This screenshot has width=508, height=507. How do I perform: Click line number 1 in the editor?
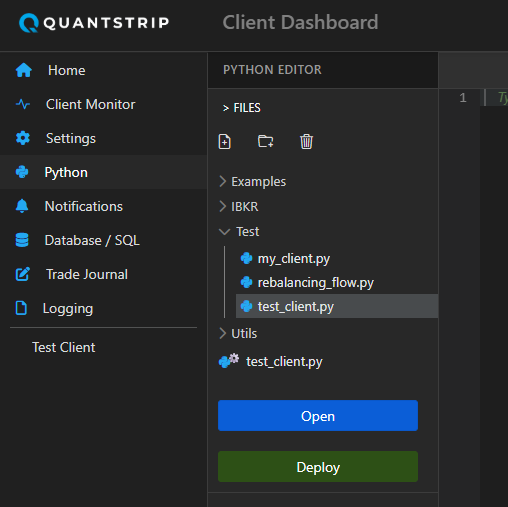pyautogui.click(x=463, y=98)
